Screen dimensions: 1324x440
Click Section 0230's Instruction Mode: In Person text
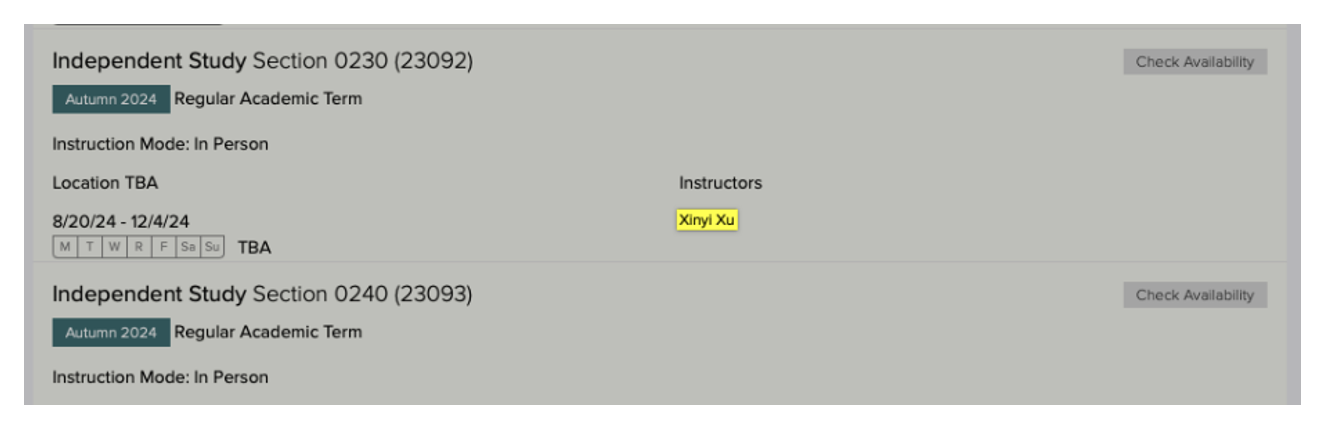tap(160, 144)
